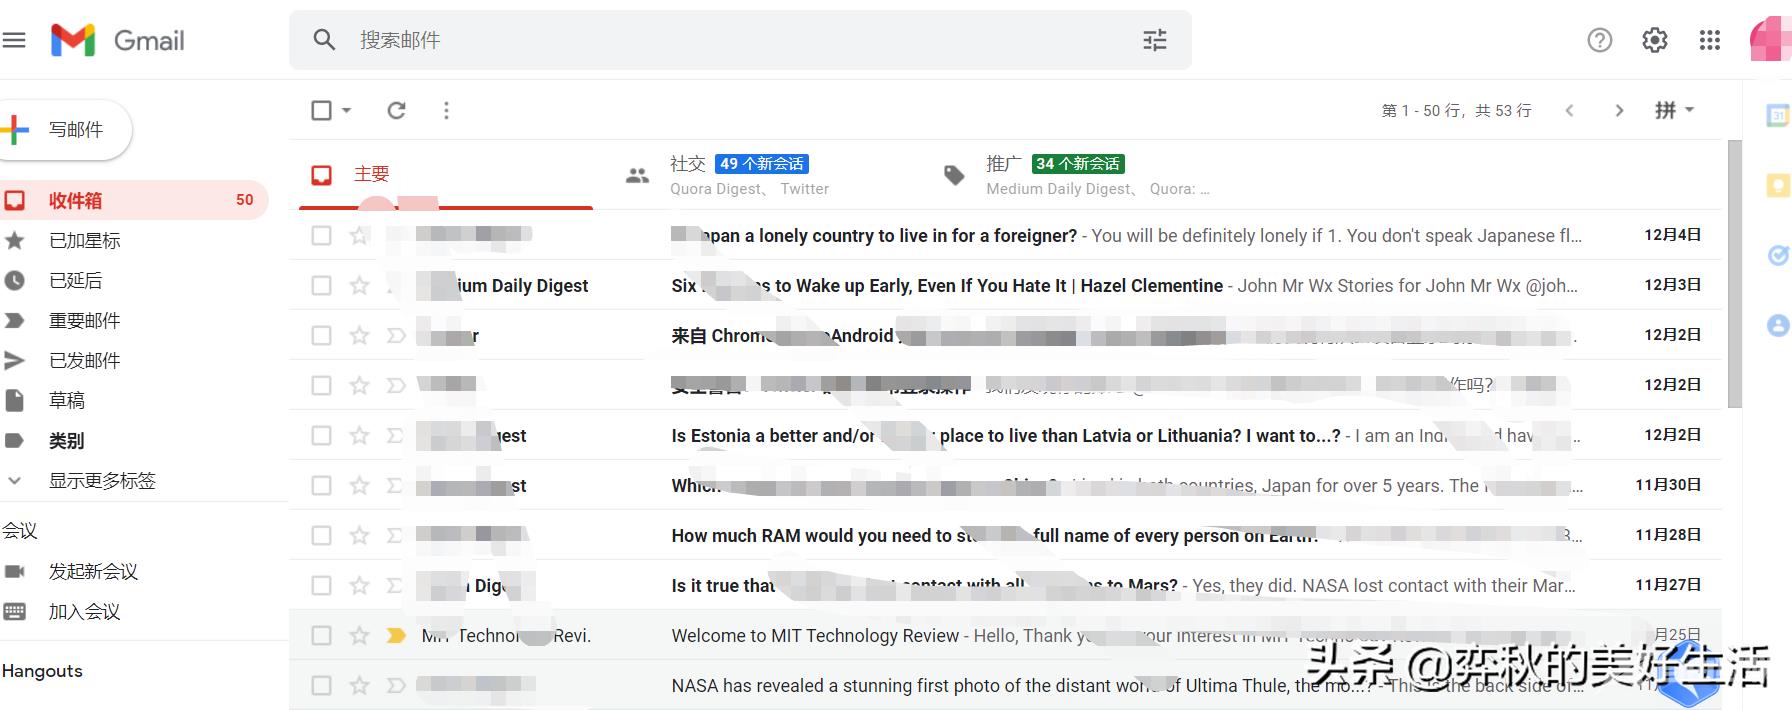The image size is (1792, 710).
Task: Show search options filter icon
Action: 1154,40
